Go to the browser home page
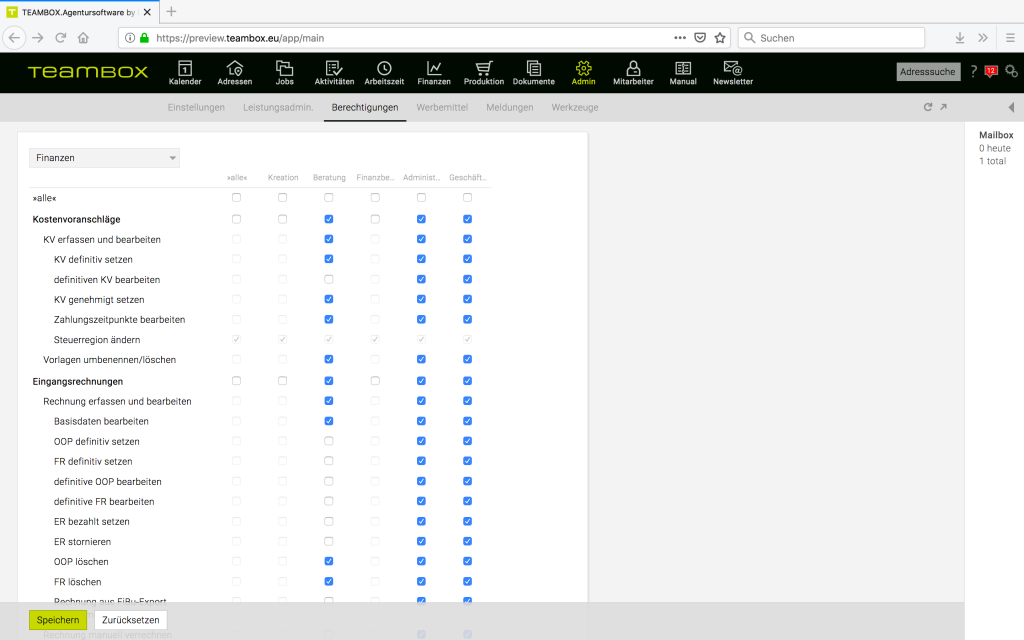This screenshot has width=1024, height=640. (83, 38)
